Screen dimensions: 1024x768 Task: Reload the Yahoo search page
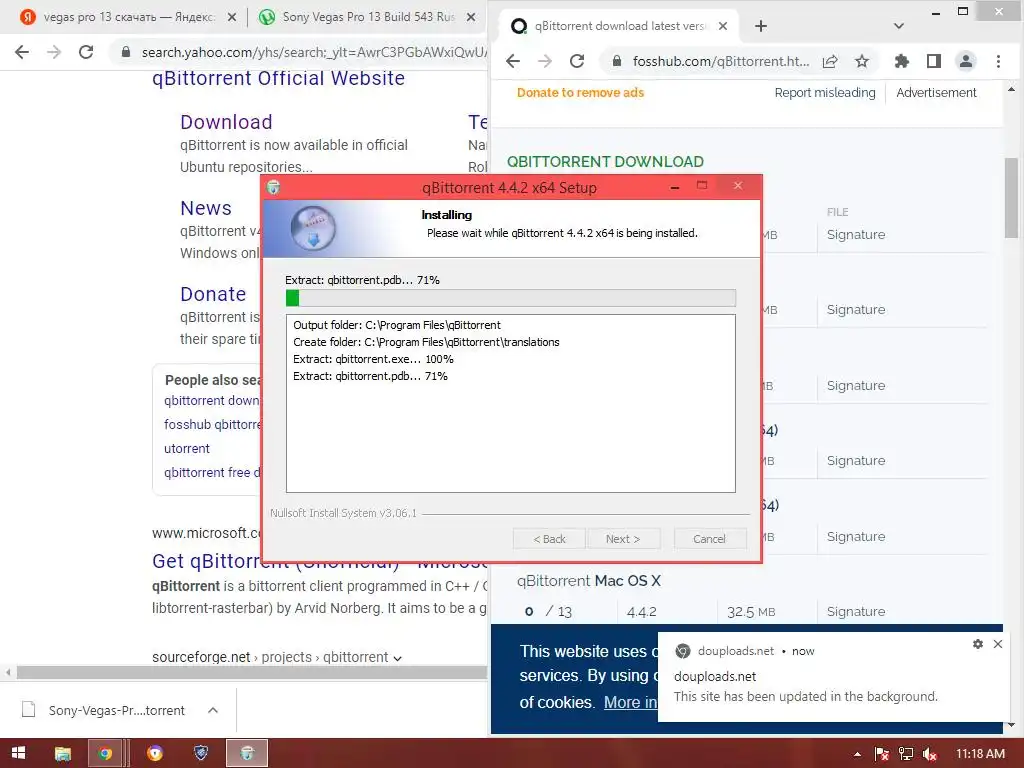click(x=86, y=52)
